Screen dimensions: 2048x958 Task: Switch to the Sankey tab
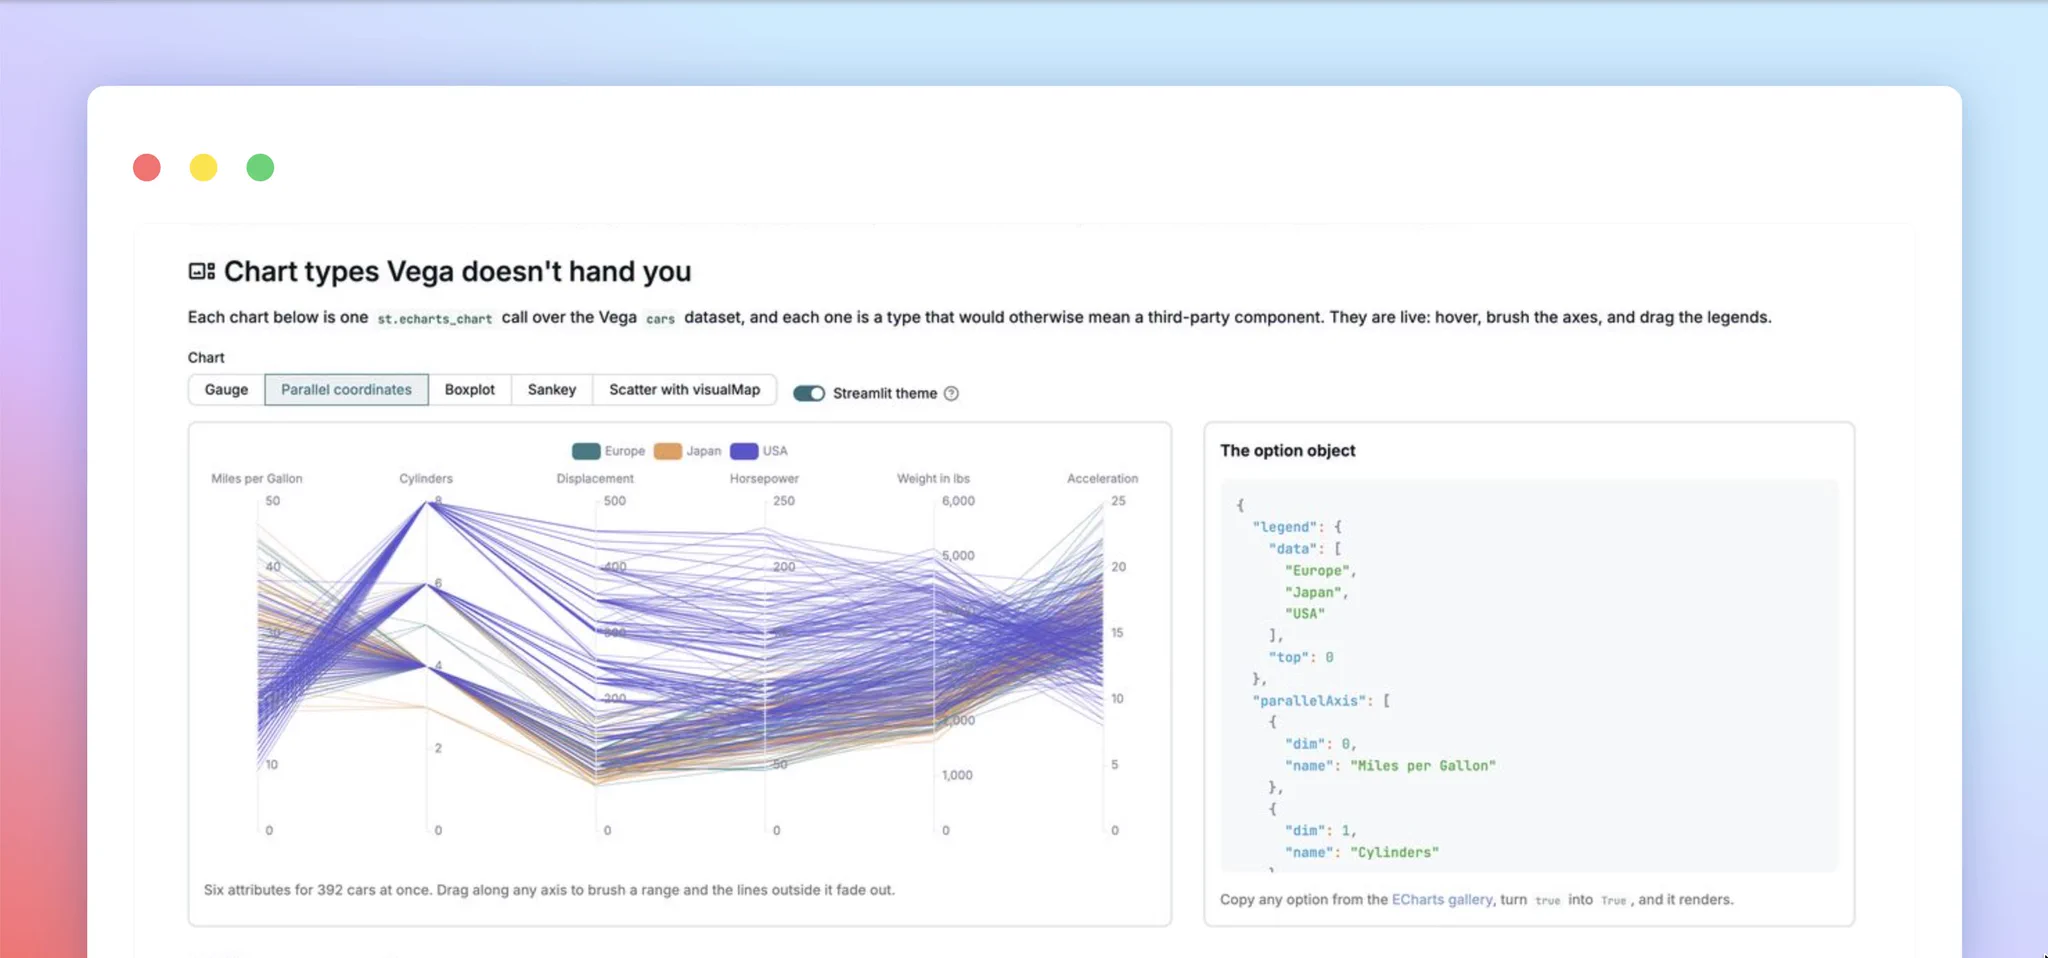(x=552, y=389)
